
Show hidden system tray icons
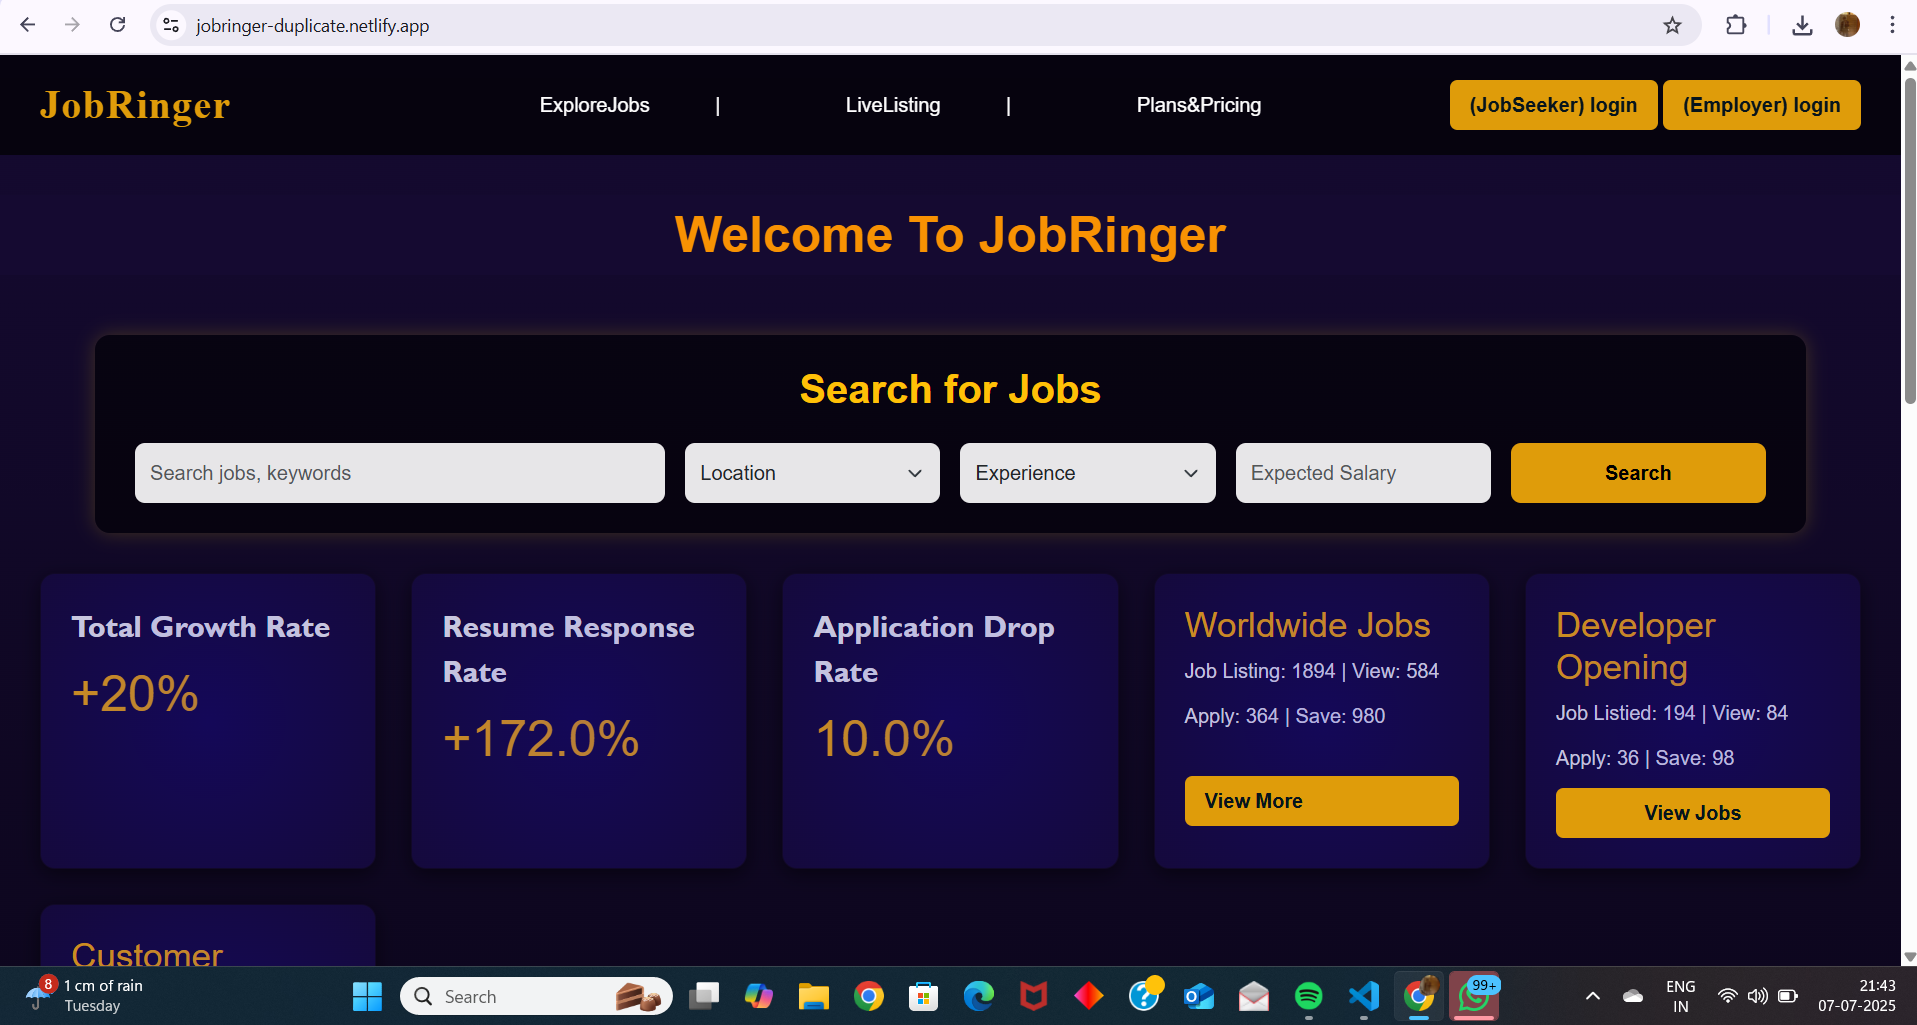[1592, 996]
